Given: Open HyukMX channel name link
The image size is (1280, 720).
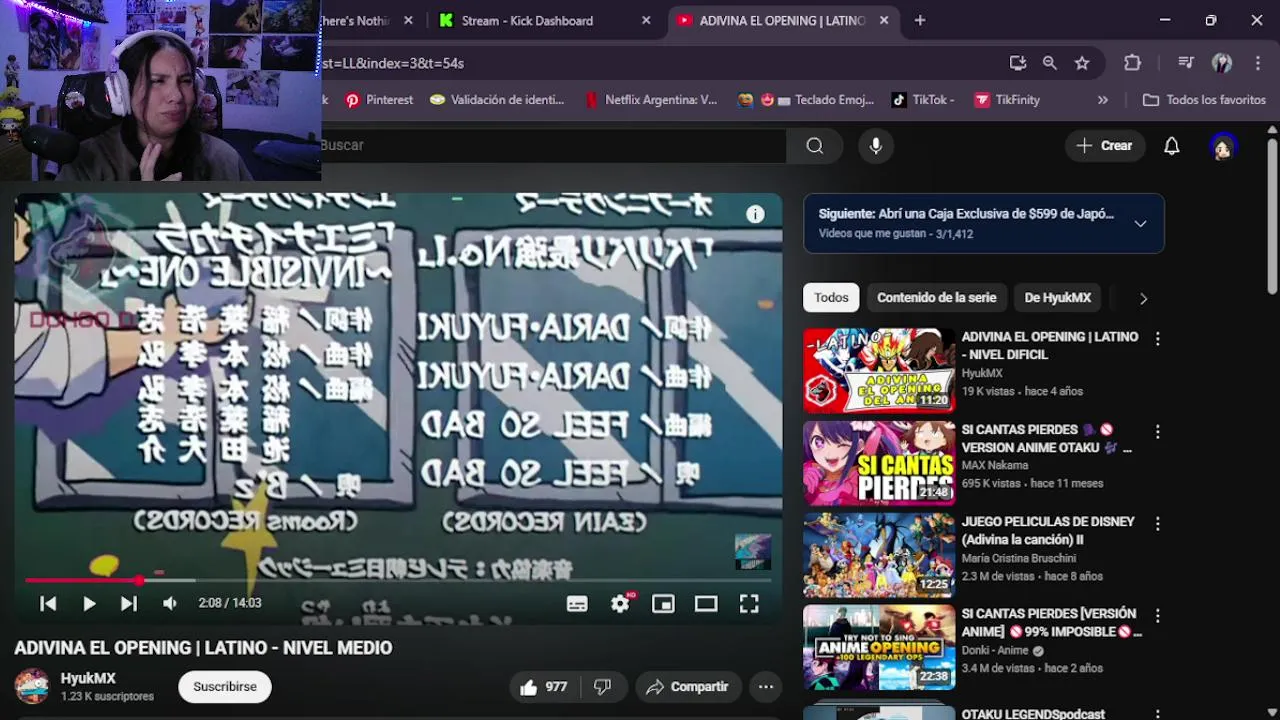Looking at the screenshot, I should point(88,678).
